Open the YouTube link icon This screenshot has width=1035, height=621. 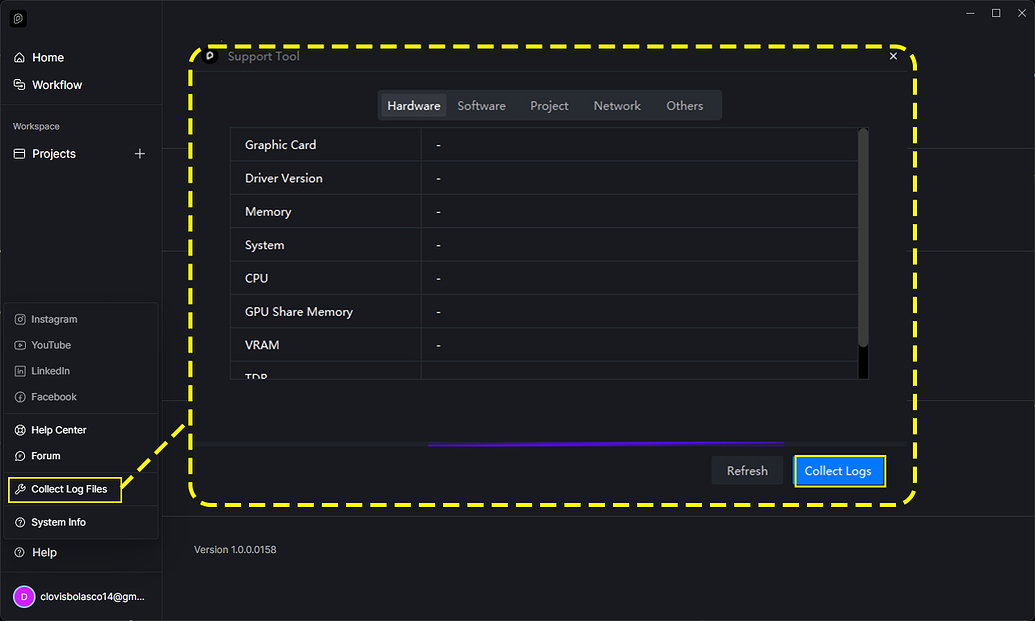pos(18,345)
